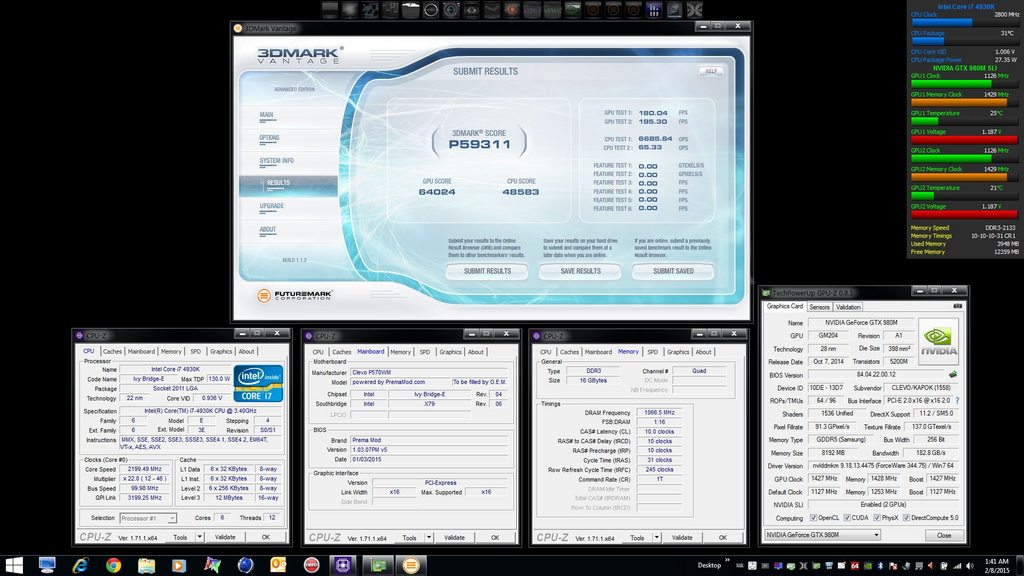Open the orange media player taskbar icon

point(179,565)
